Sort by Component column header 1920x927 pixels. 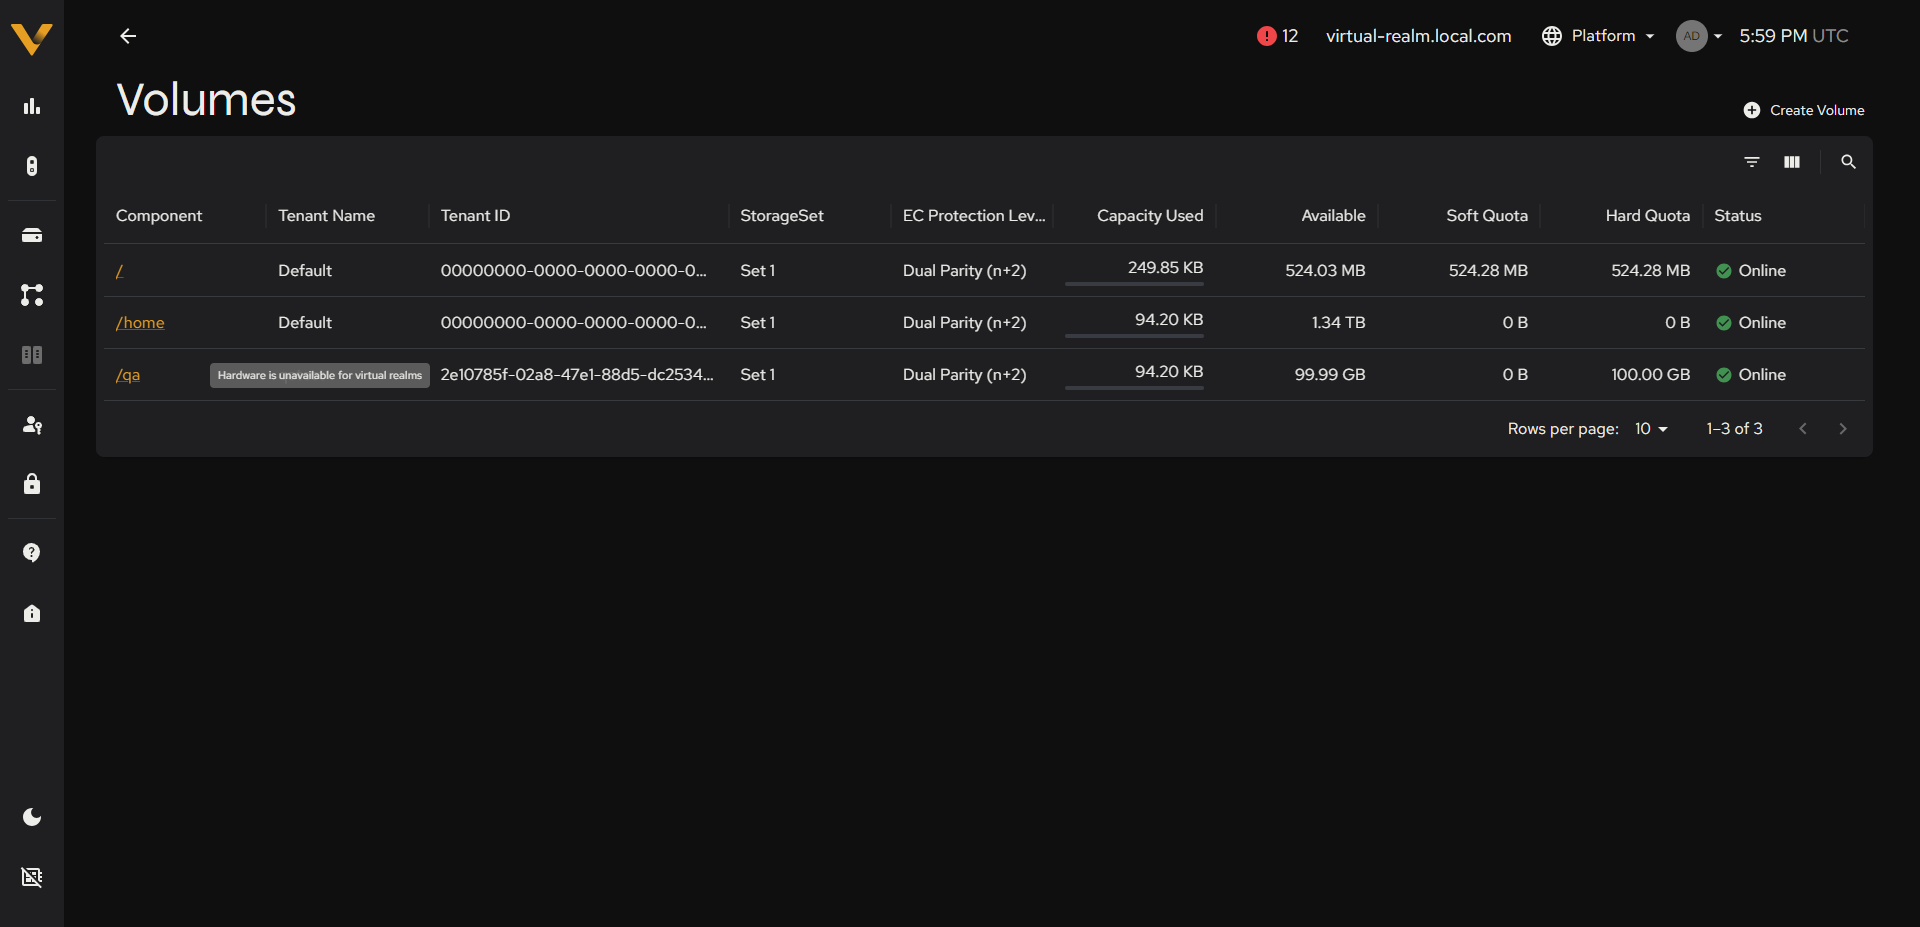pos(159,216)
